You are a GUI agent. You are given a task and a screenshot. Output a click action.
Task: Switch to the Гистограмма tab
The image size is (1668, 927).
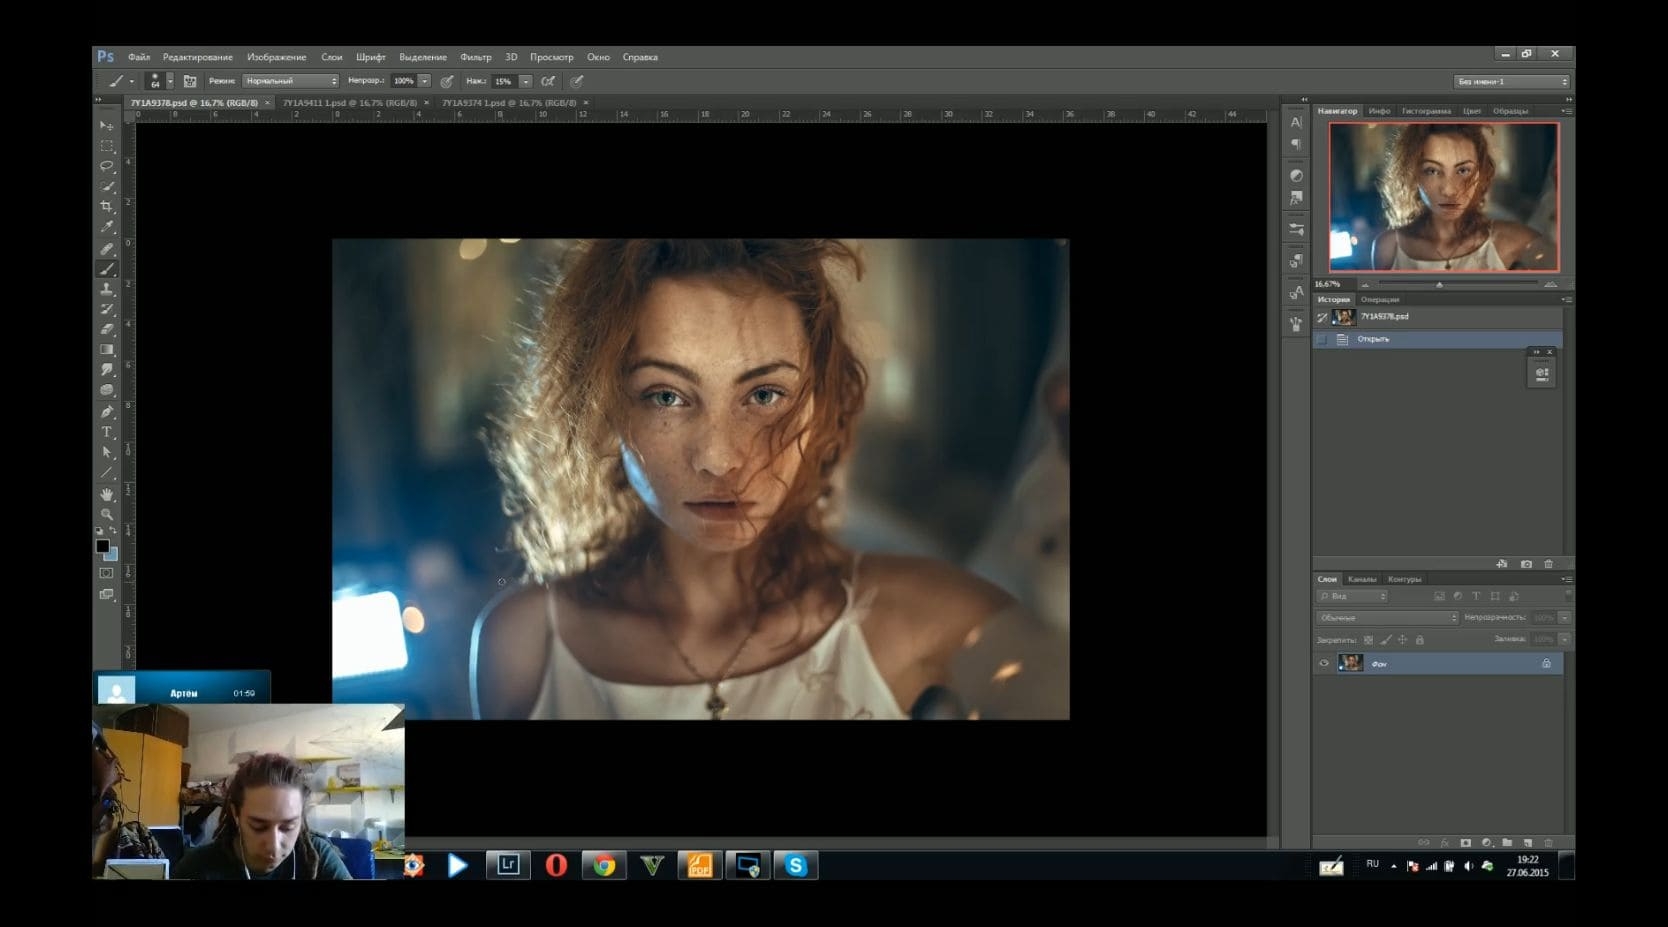[1426, 111]
